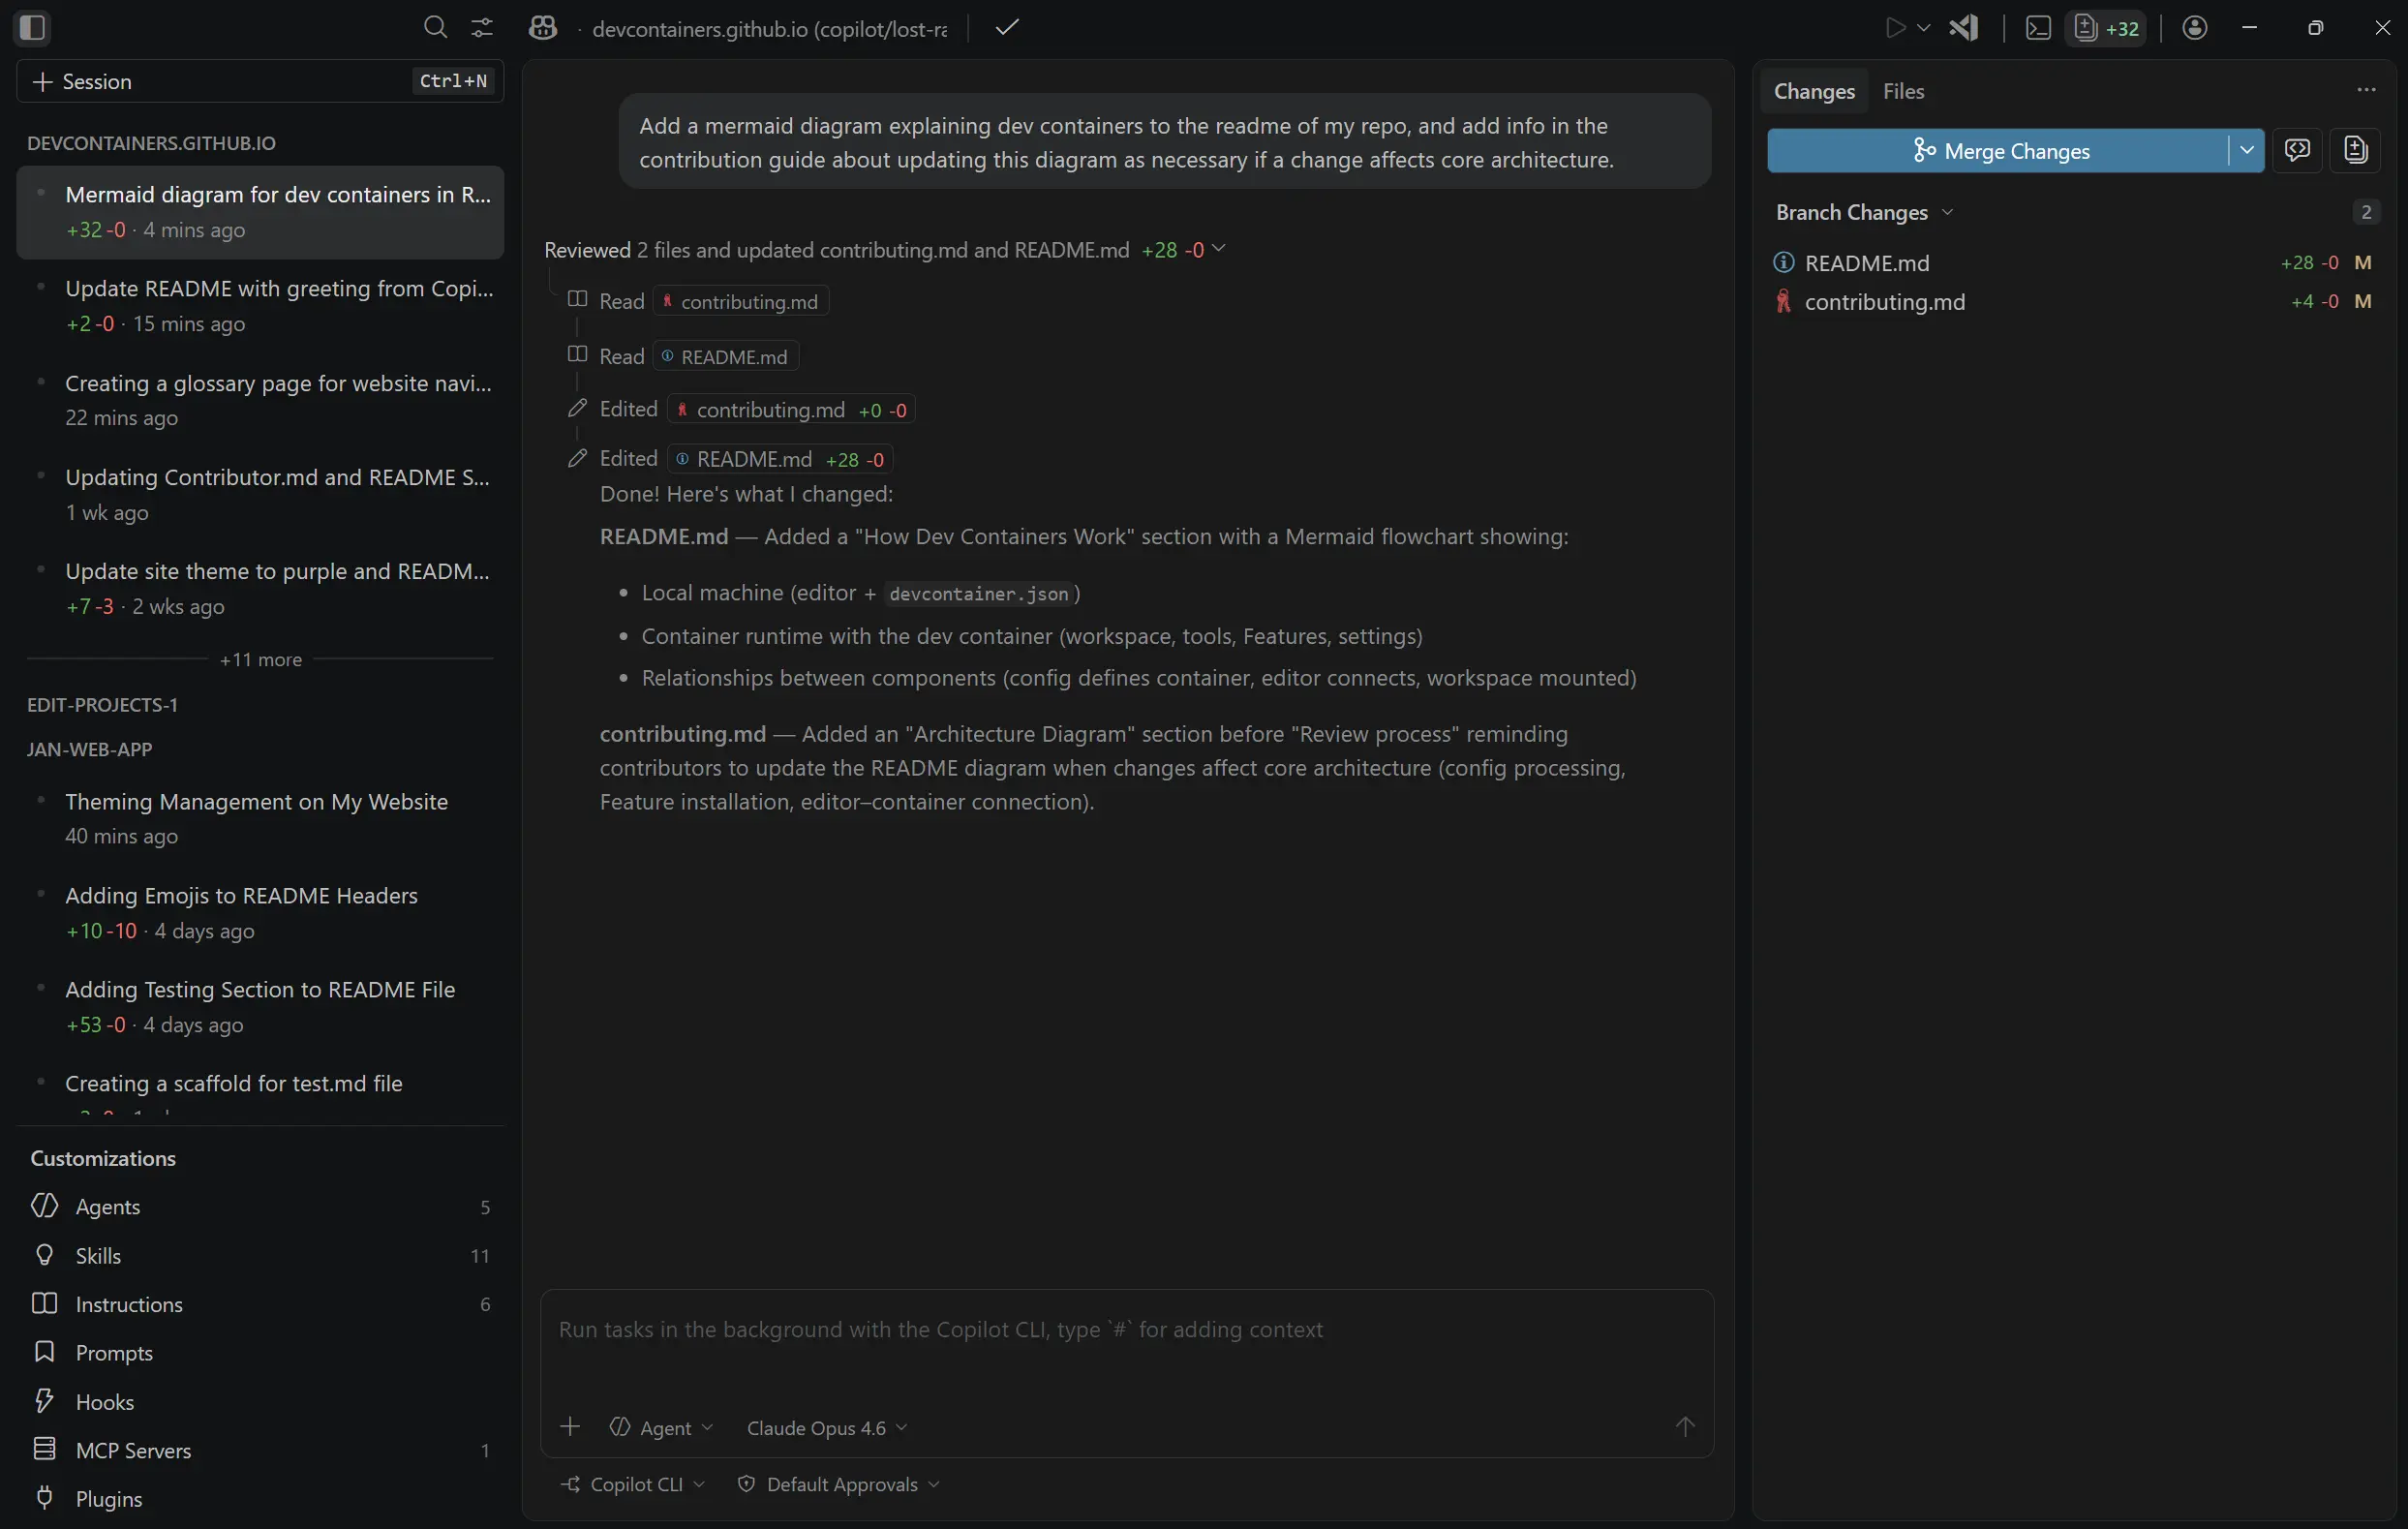2408x1529 pixels.
Task: Open the integrated terminal icon
Action: point(2037,27)
